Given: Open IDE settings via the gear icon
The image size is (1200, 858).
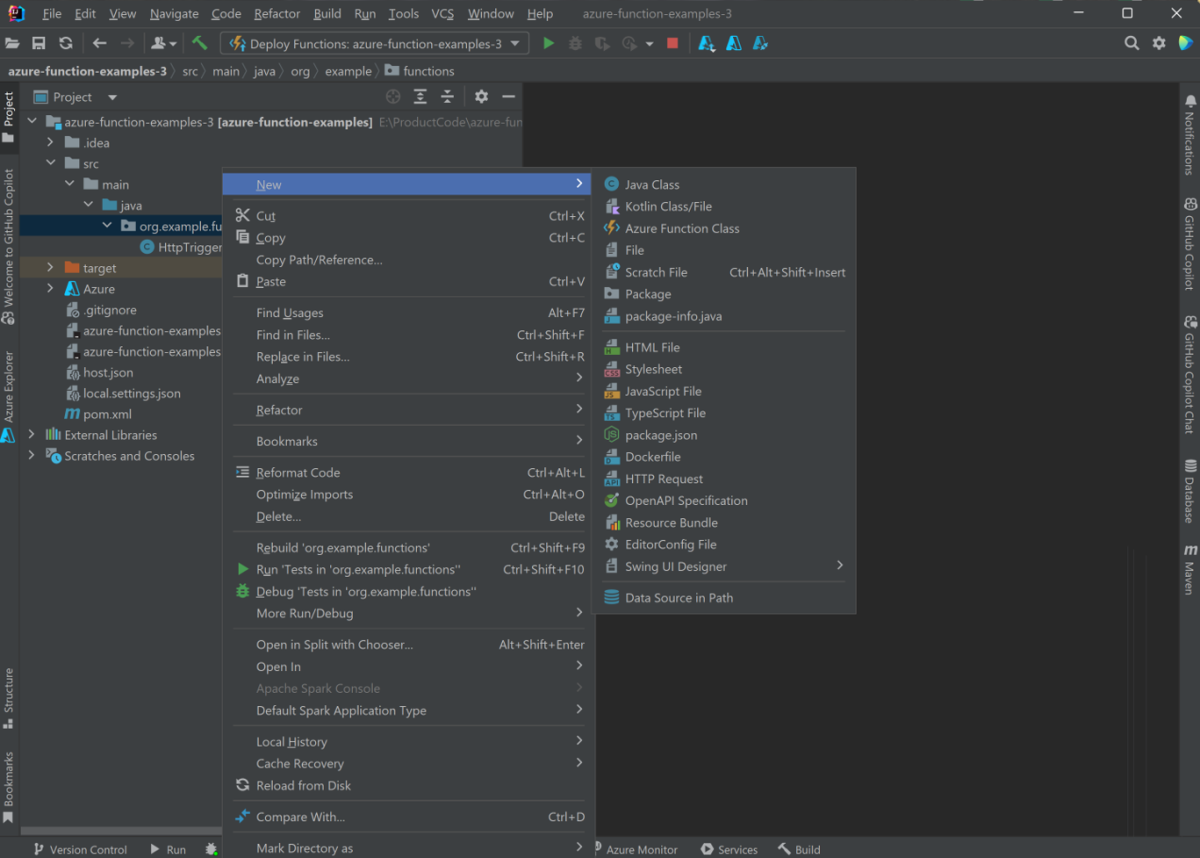Looking at the screenshot, I should pyautogui.click(x=1158, y=43).
